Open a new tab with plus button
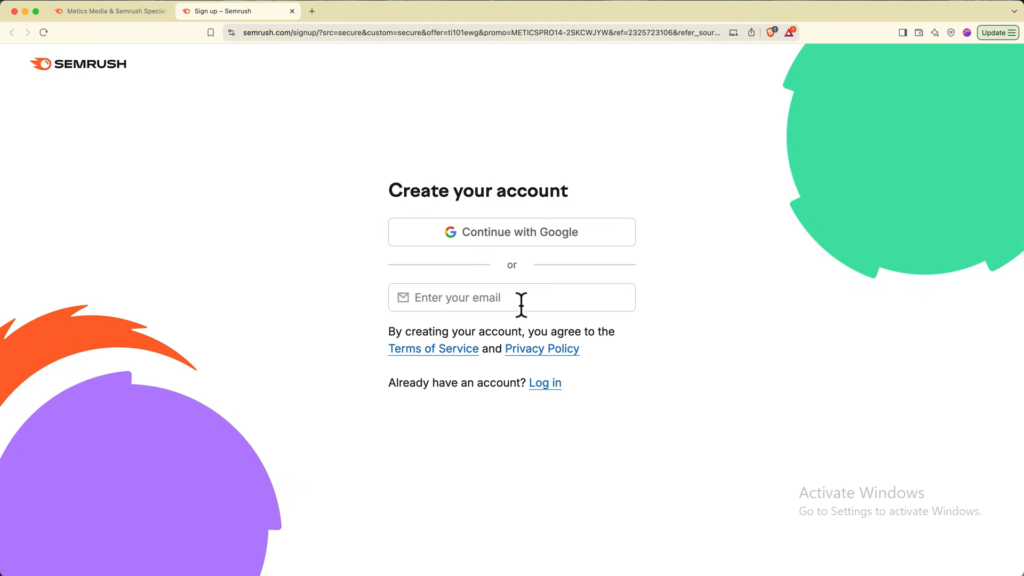Screen dimensions: 1024x576 312,11
